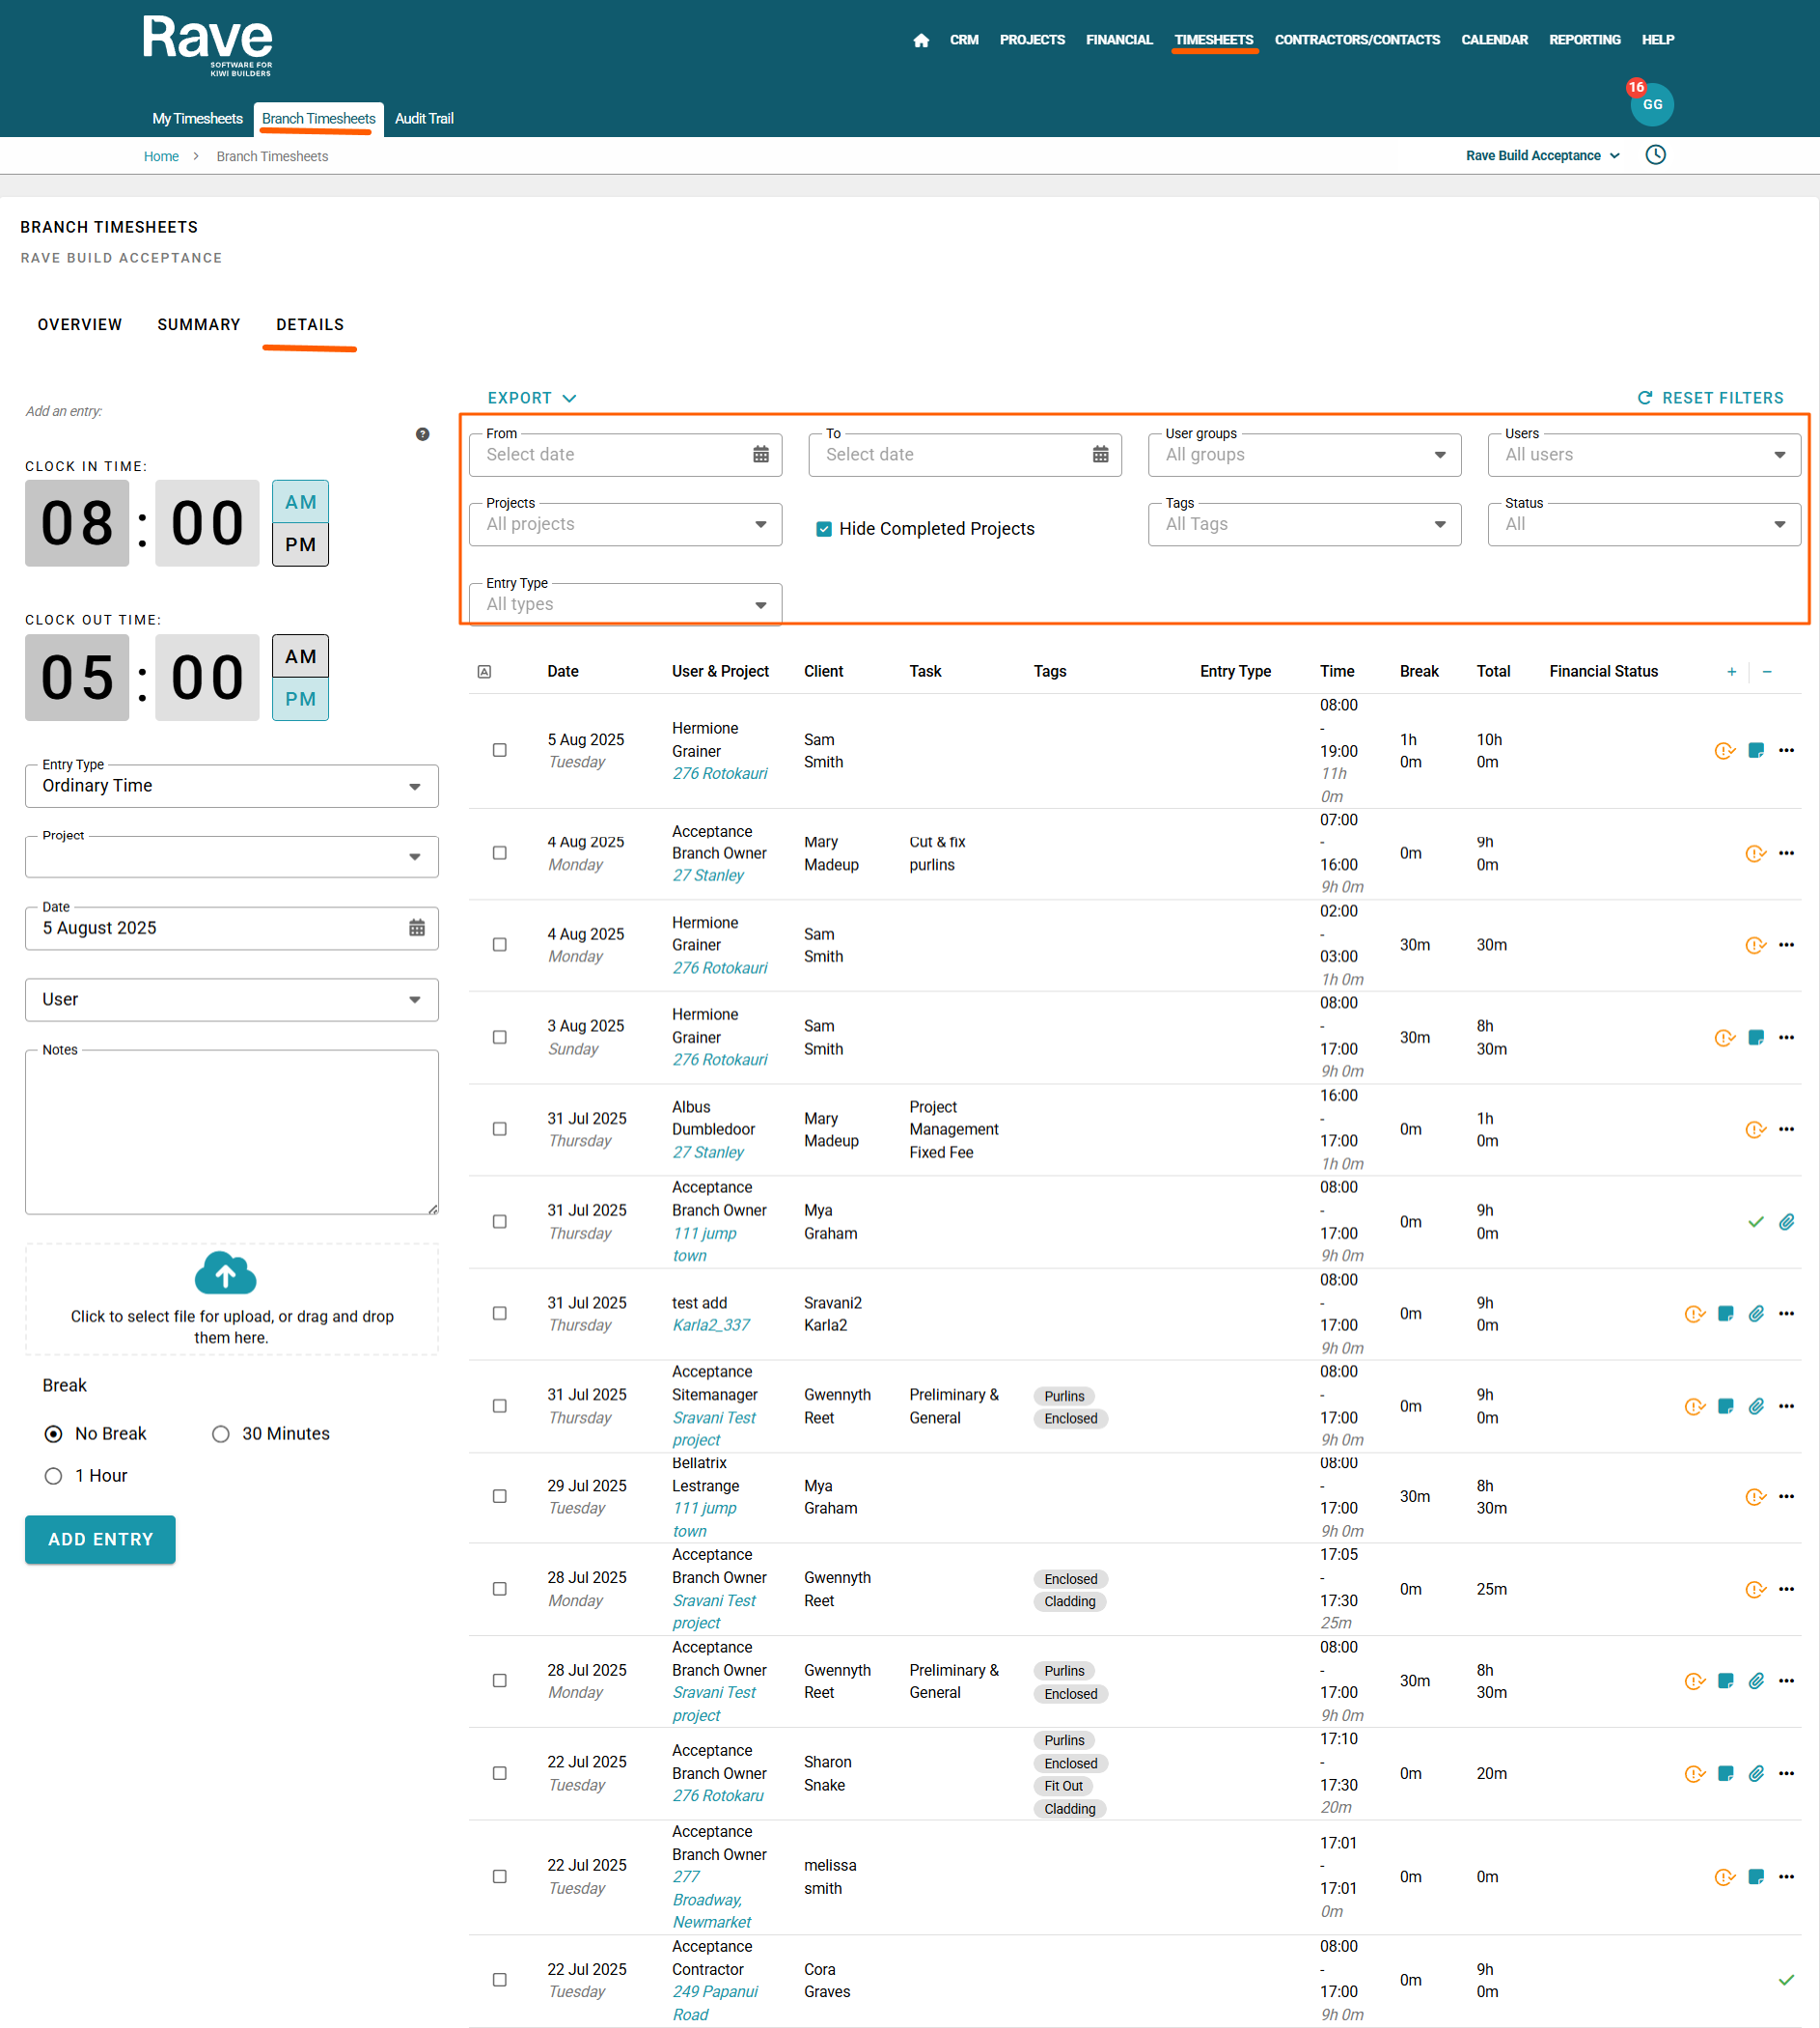Open note icon for 5 Aug Hermione Grainer row
The height and width of the screenshot is (2028, 1820).
[x=1756, y=751]
